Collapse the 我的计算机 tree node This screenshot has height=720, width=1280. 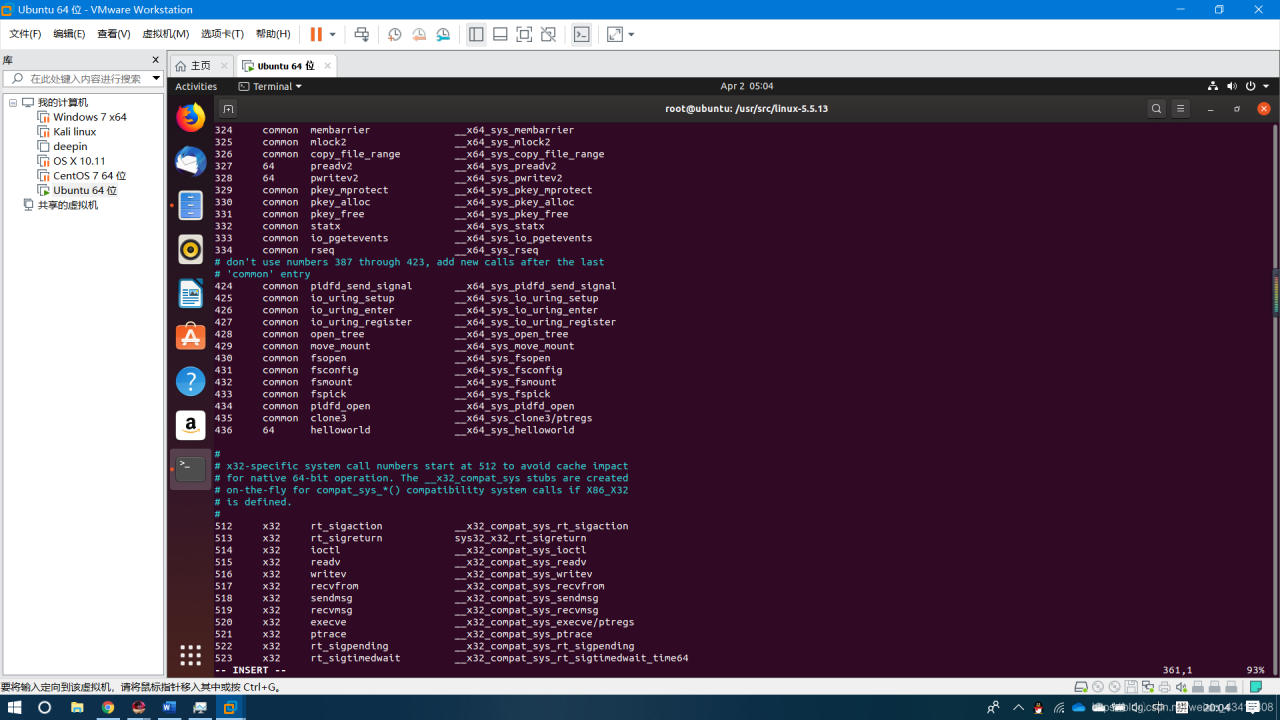(13, 103)
